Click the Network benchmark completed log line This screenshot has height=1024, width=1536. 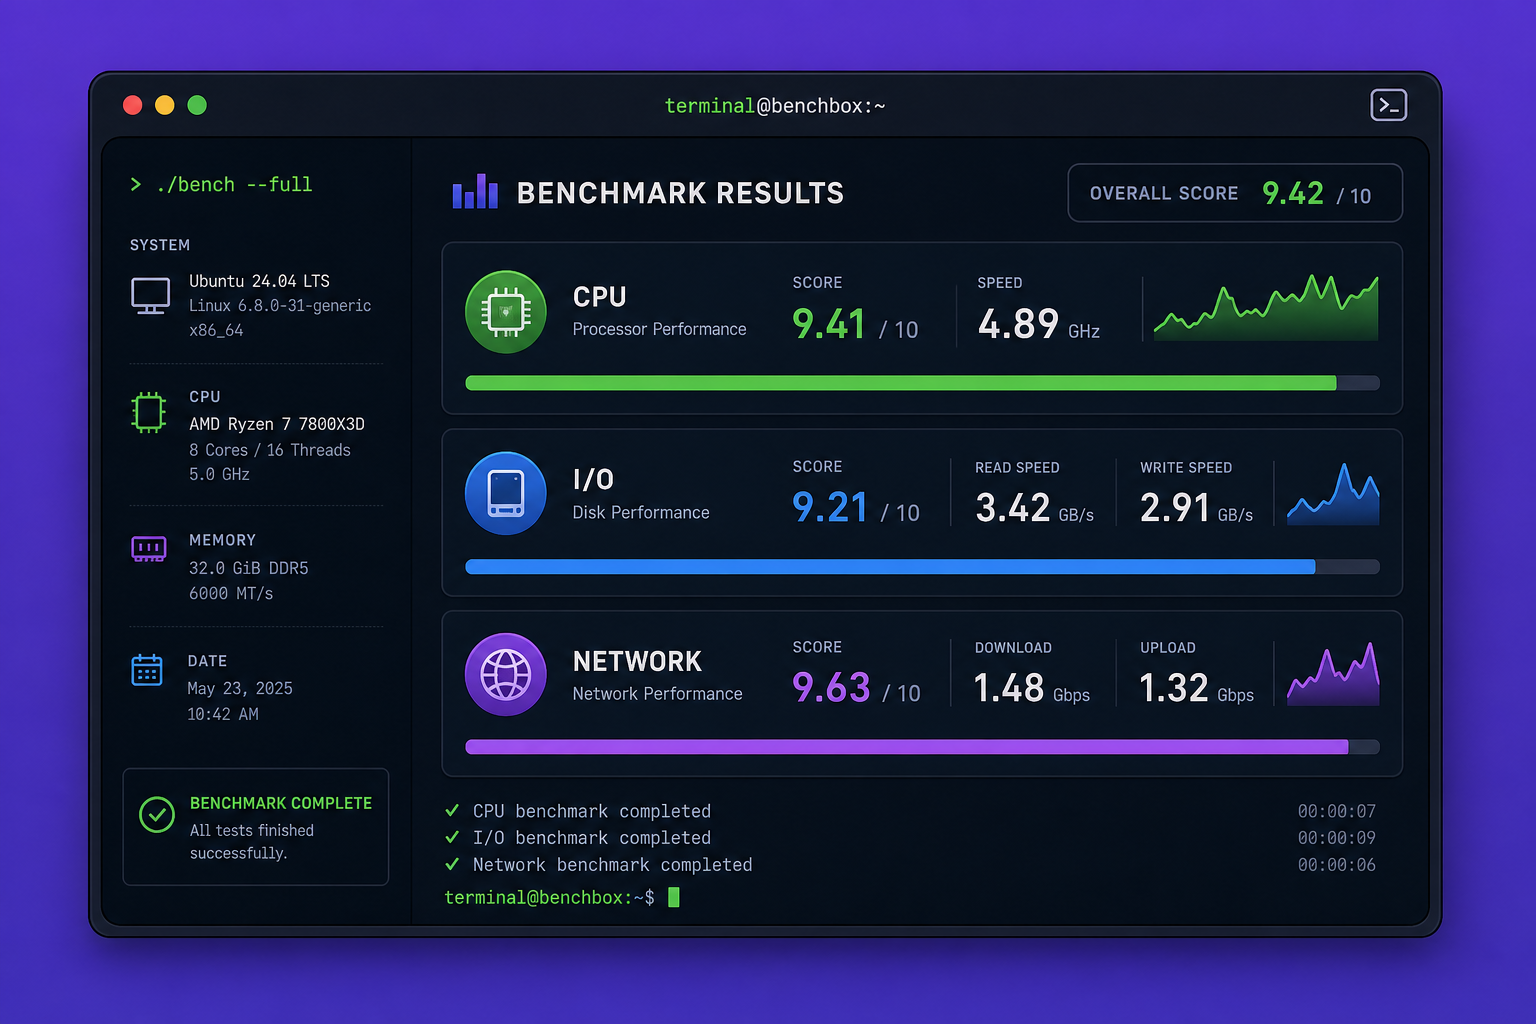point(613,865)
